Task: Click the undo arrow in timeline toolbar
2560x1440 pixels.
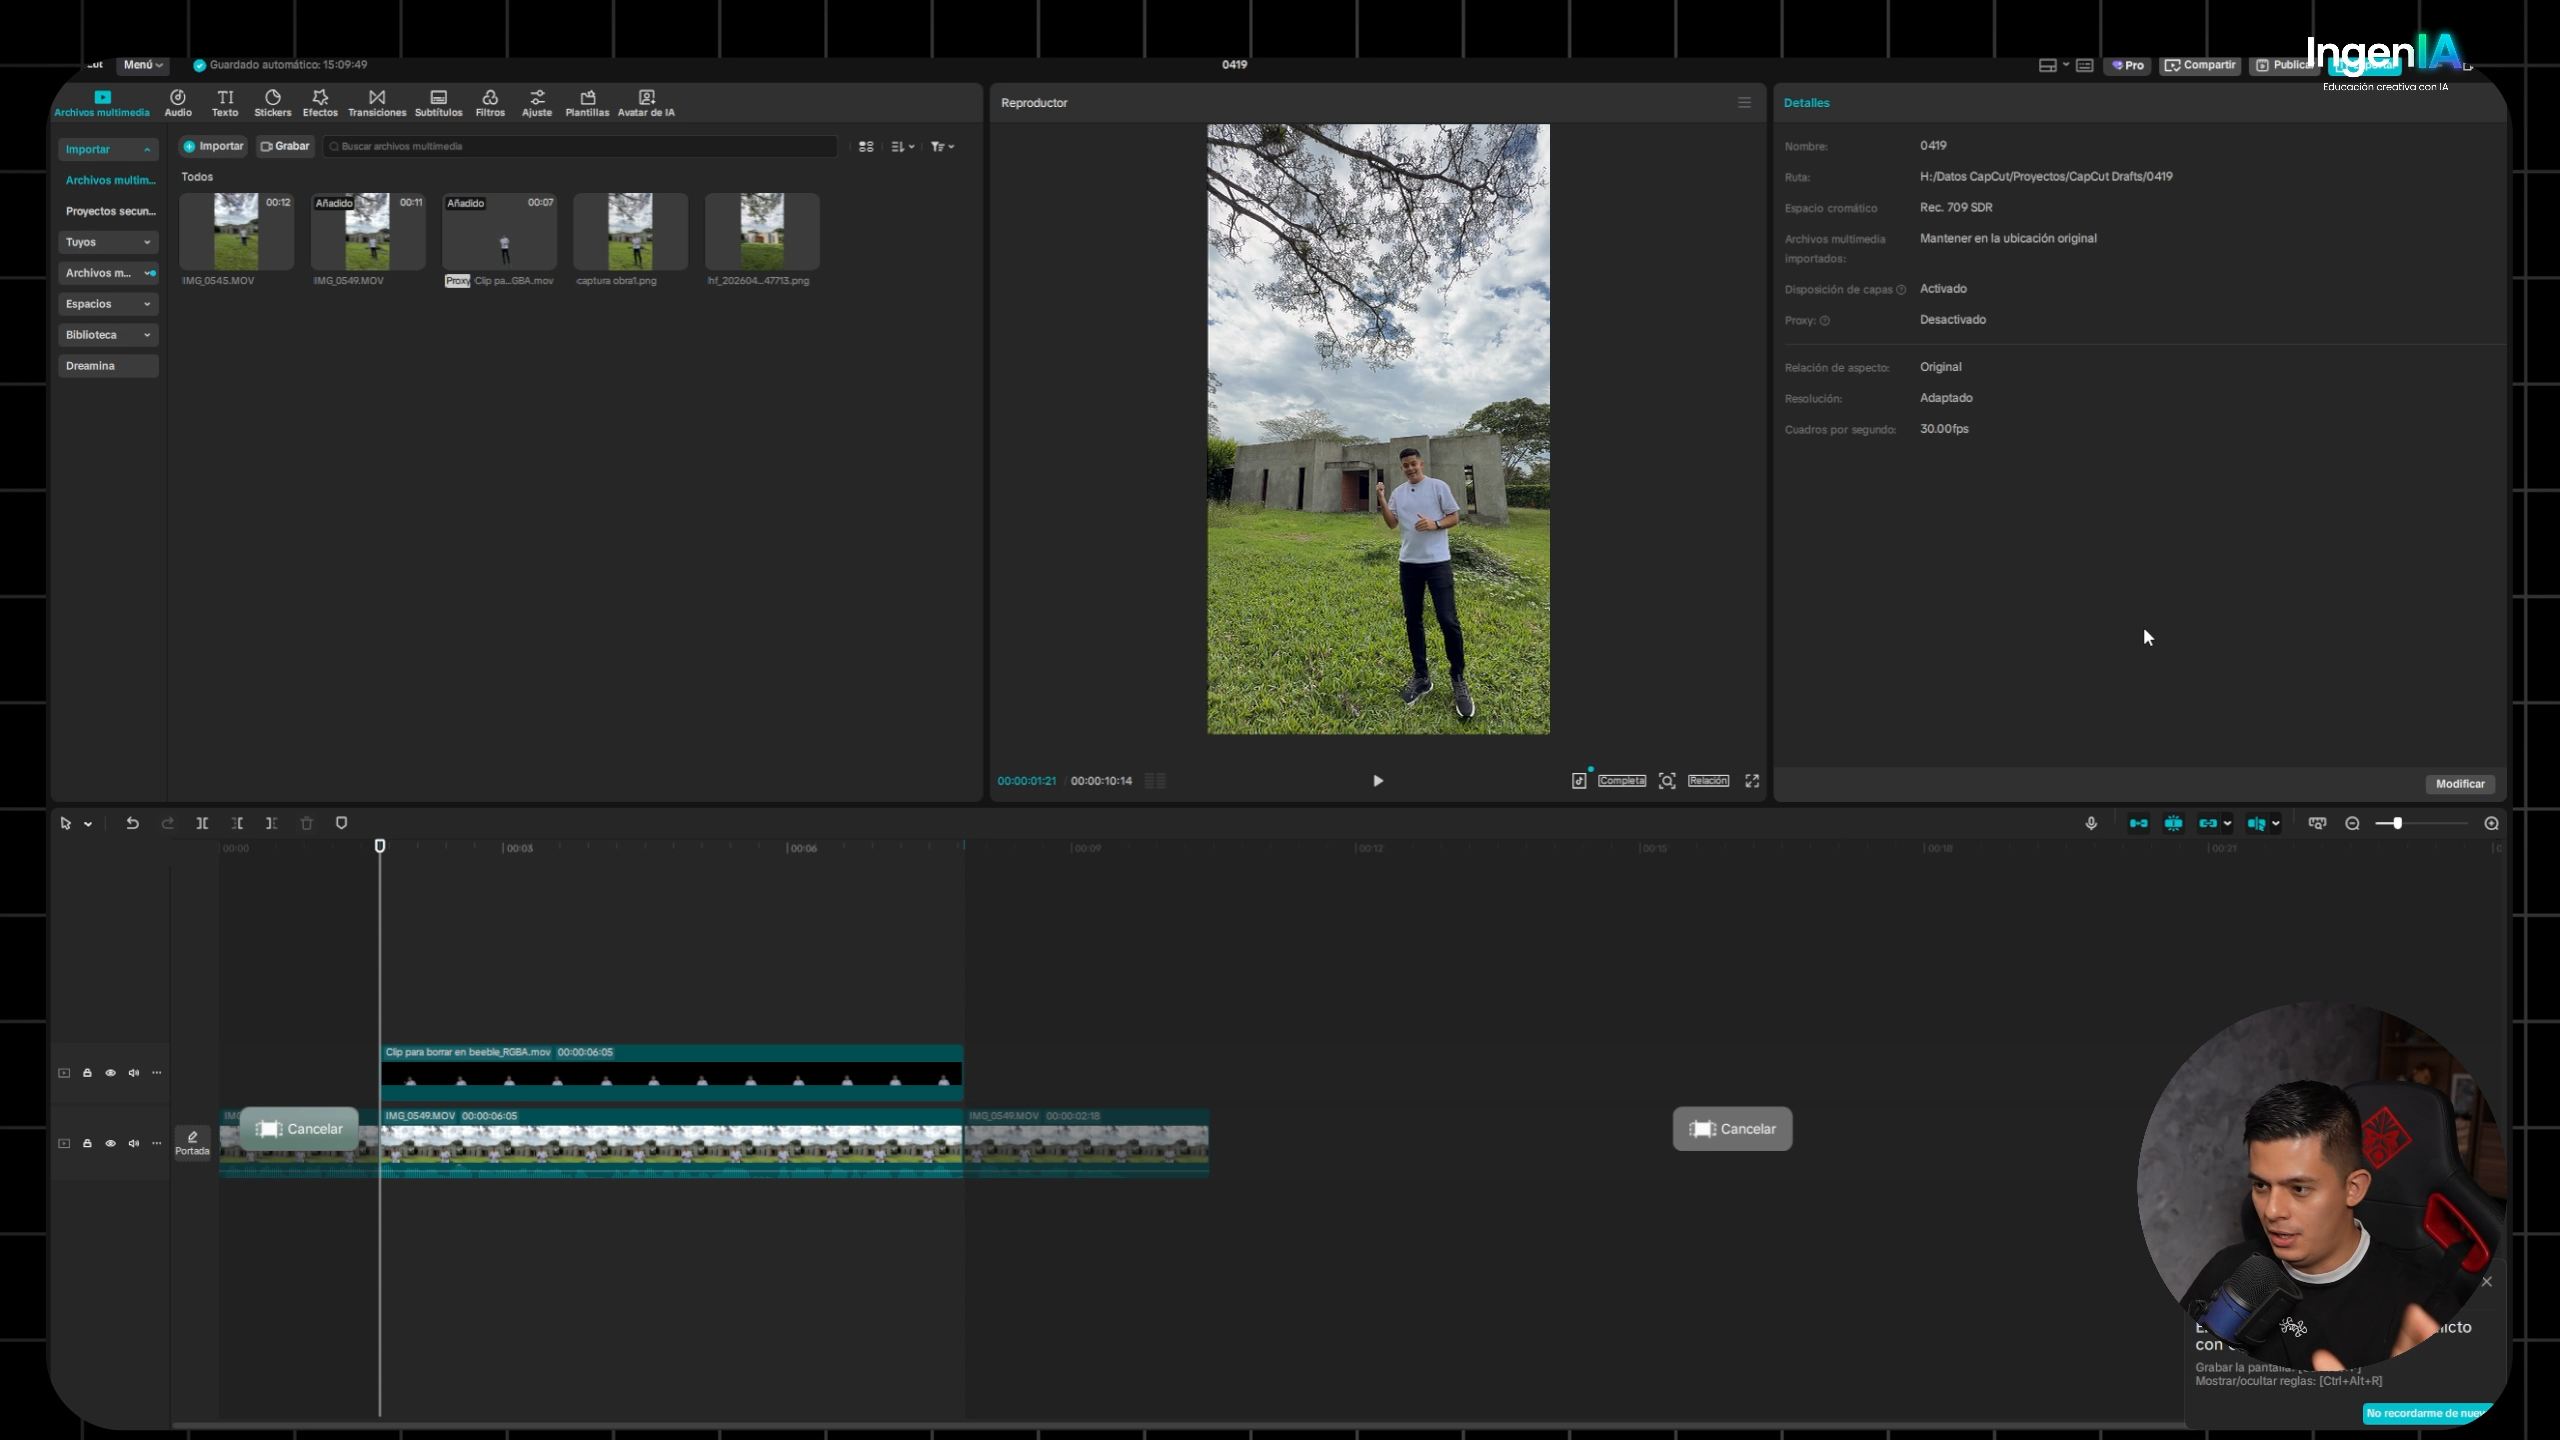Action: tap(132, 823)
